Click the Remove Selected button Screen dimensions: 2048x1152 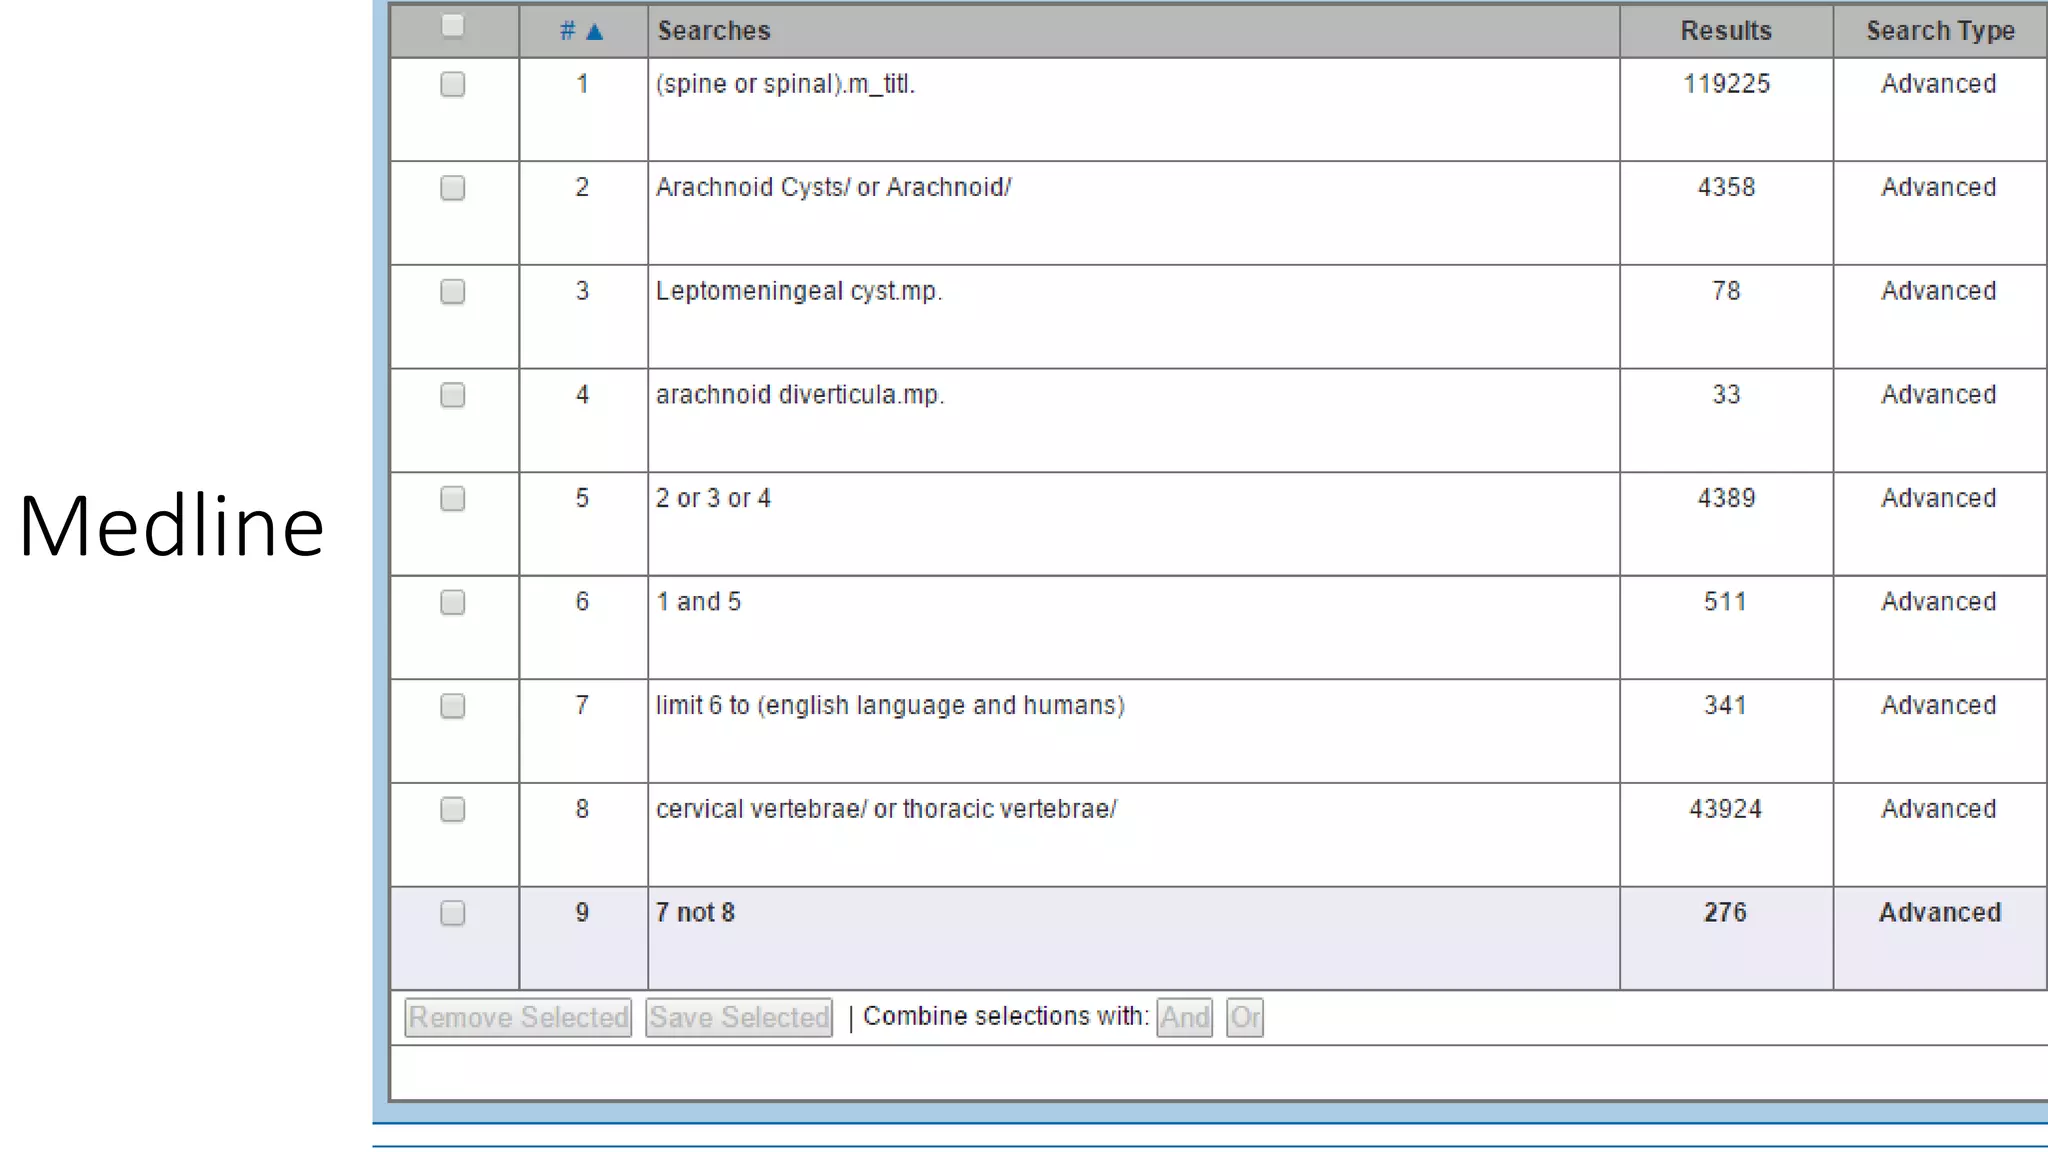[x=518, y=1018]
